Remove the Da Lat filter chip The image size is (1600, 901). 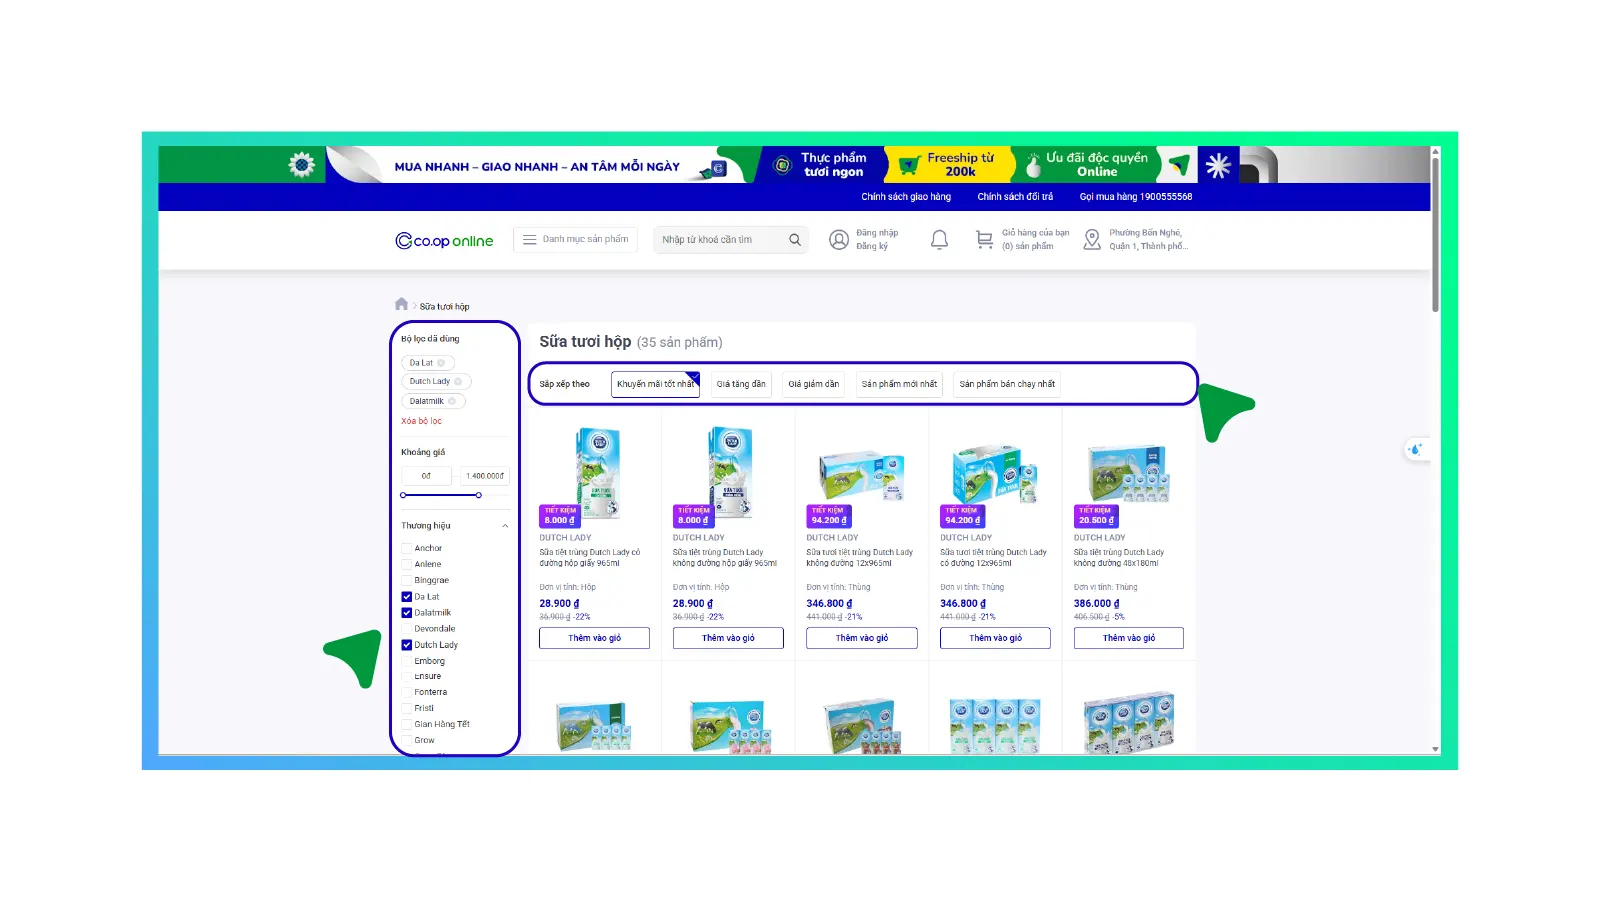[441, 363]
